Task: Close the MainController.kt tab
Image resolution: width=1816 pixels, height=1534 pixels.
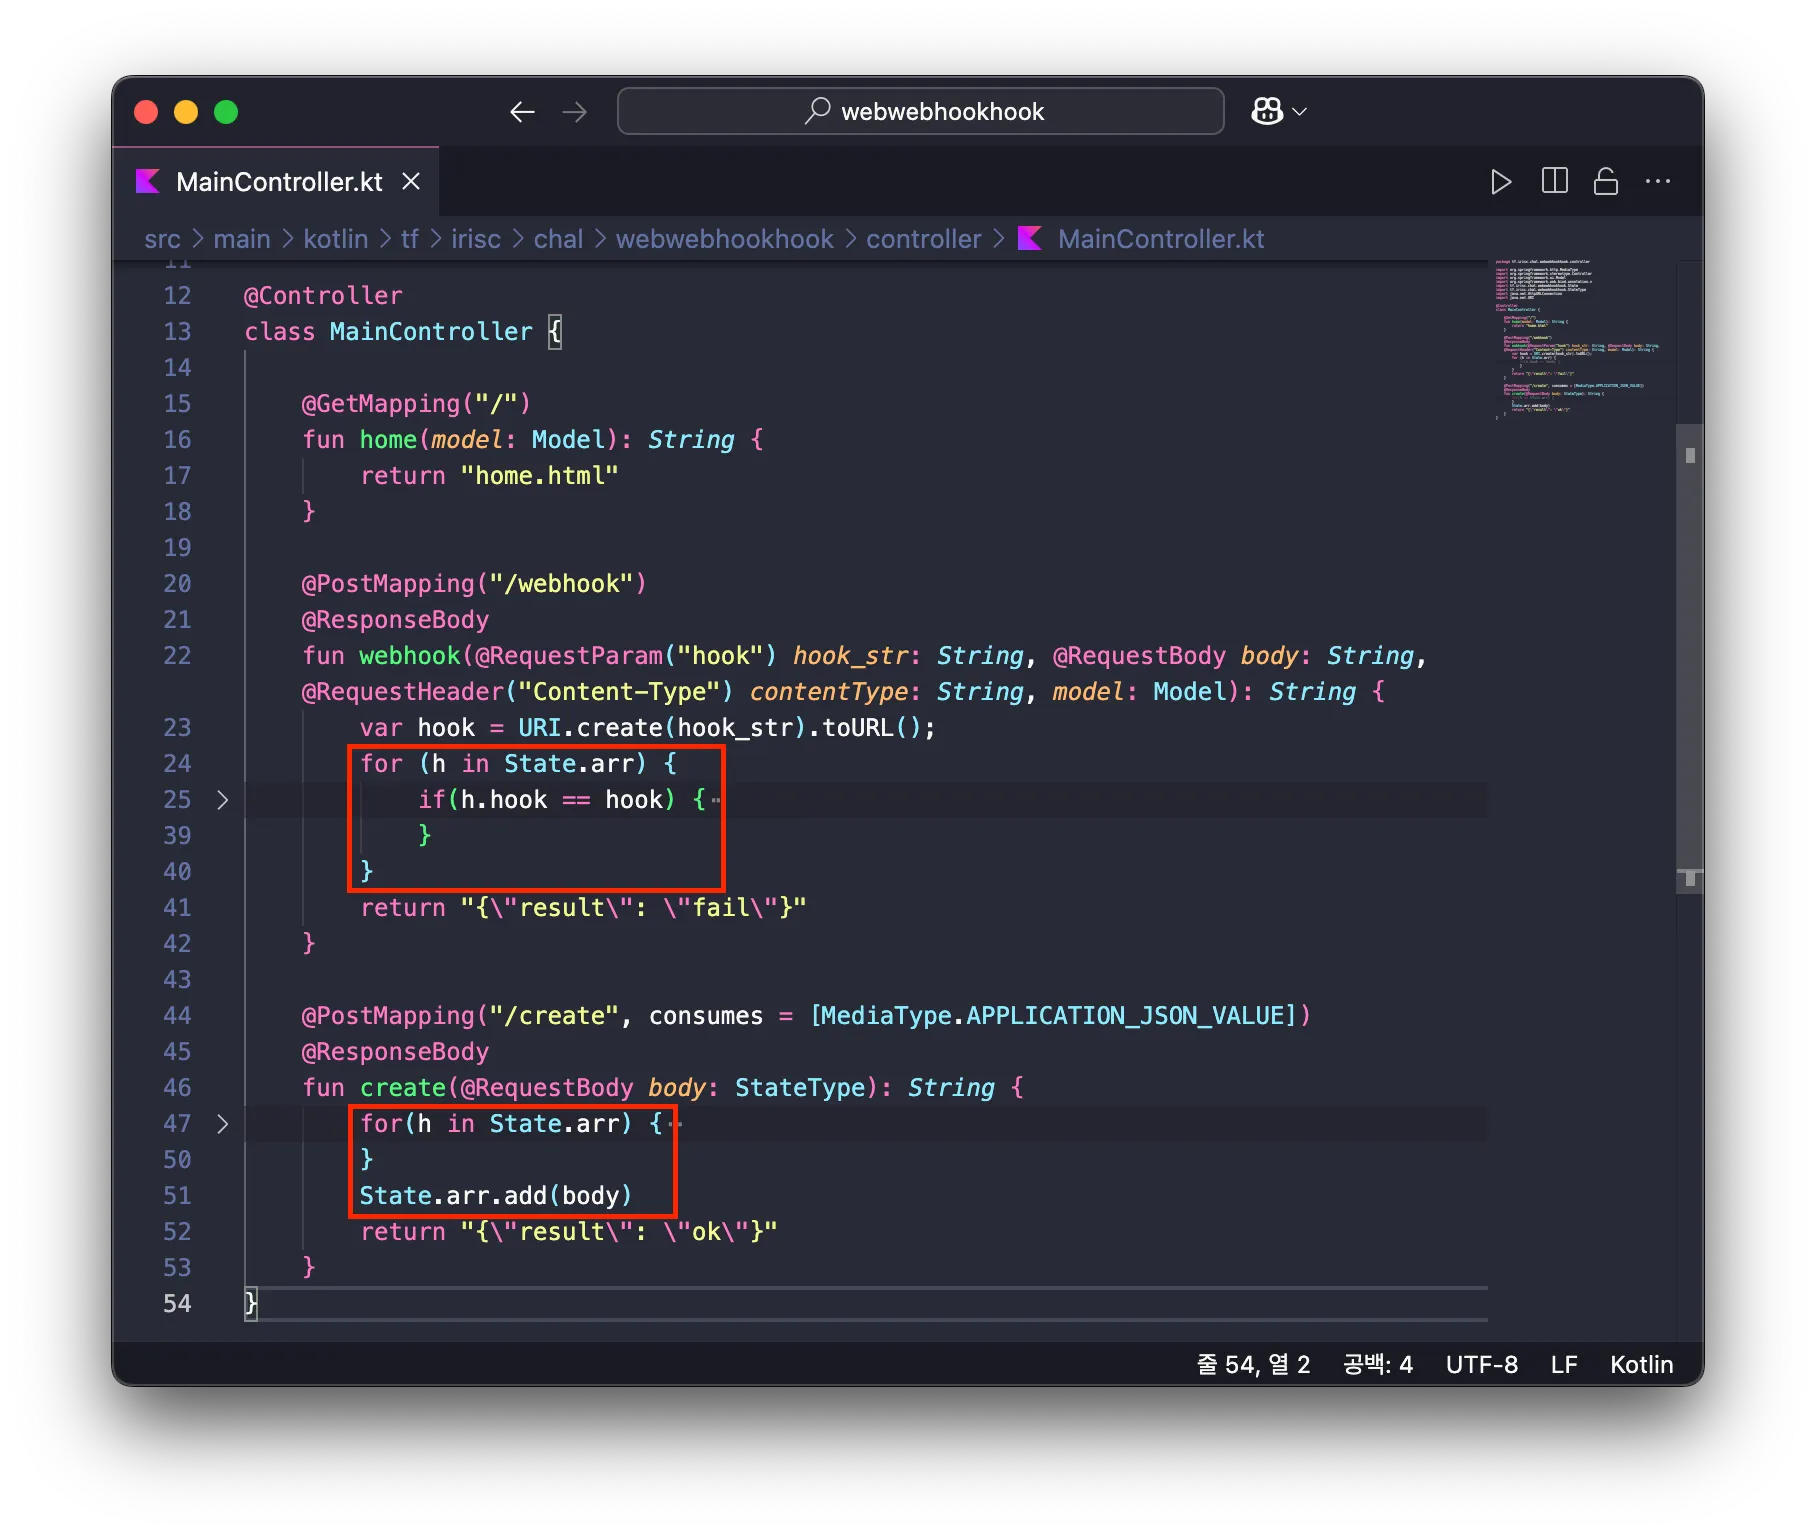Action: [411, 182]
